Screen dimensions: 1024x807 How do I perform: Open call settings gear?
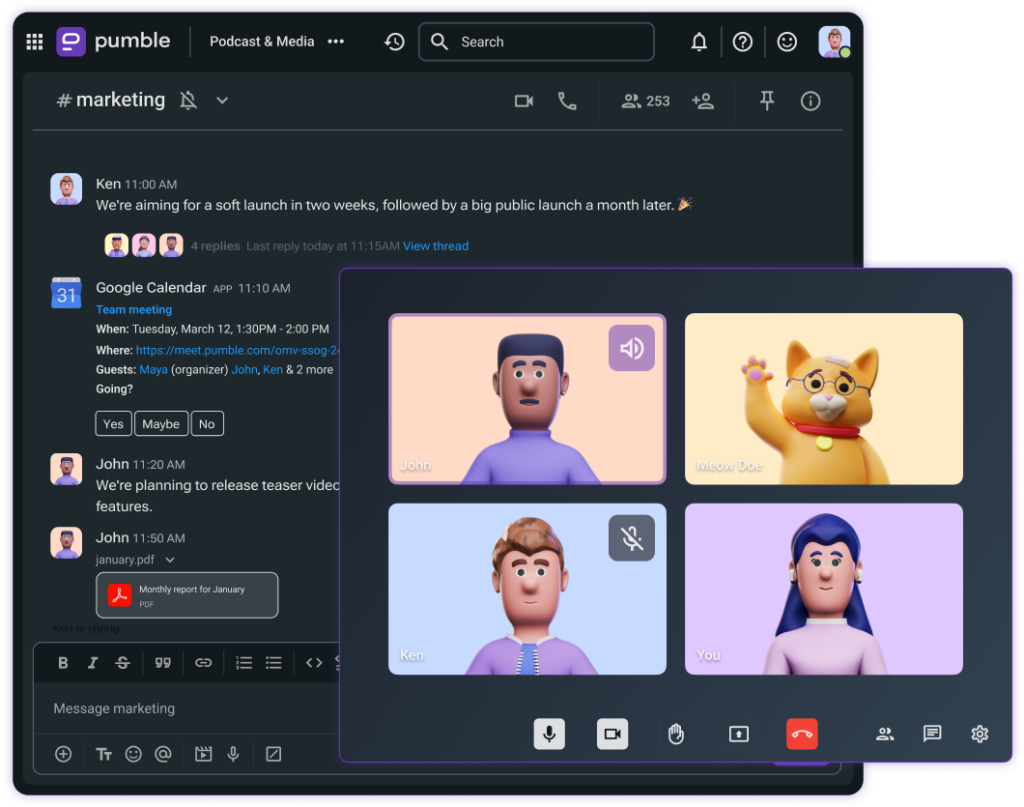coord(980,734)
